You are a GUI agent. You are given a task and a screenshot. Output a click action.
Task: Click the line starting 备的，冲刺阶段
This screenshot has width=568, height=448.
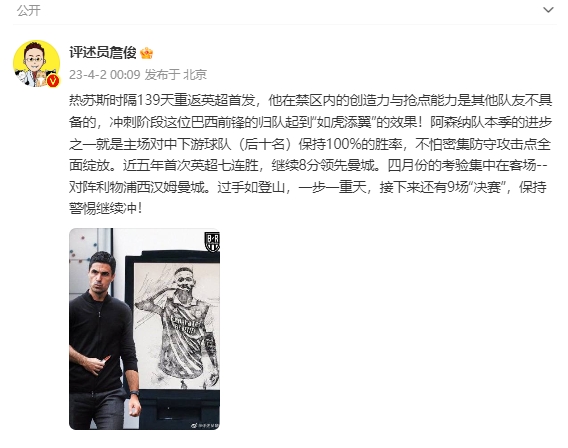click(x=310, y=122)
